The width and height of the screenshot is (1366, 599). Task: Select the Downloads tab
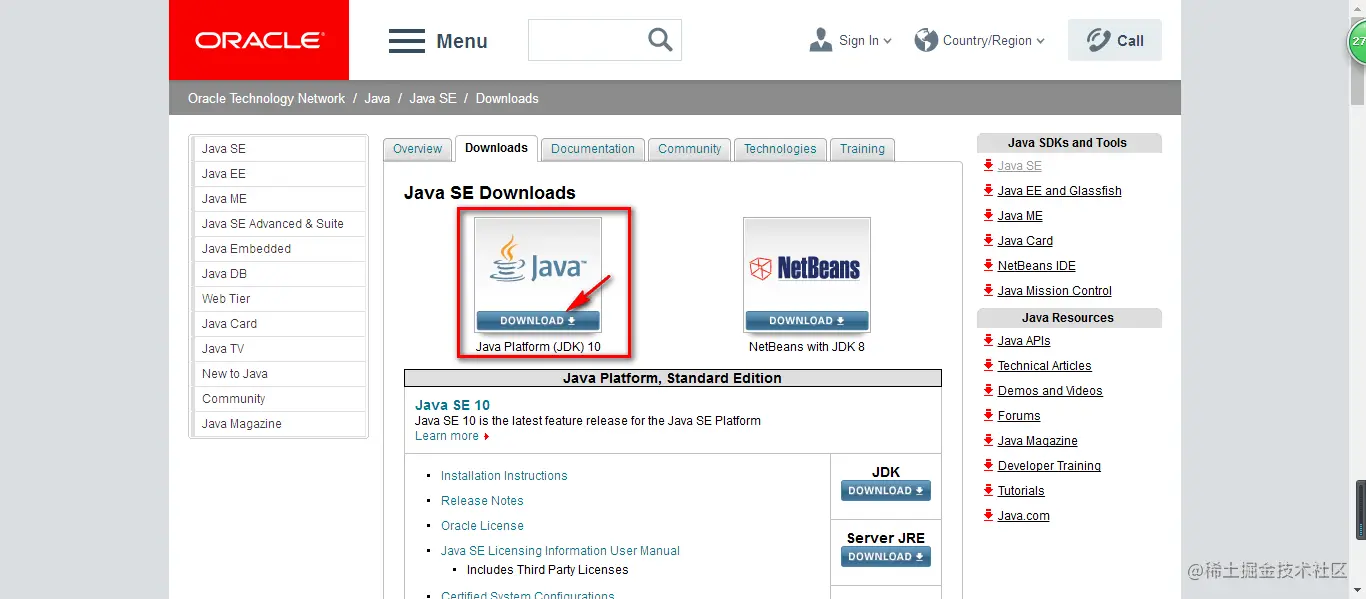496,148
